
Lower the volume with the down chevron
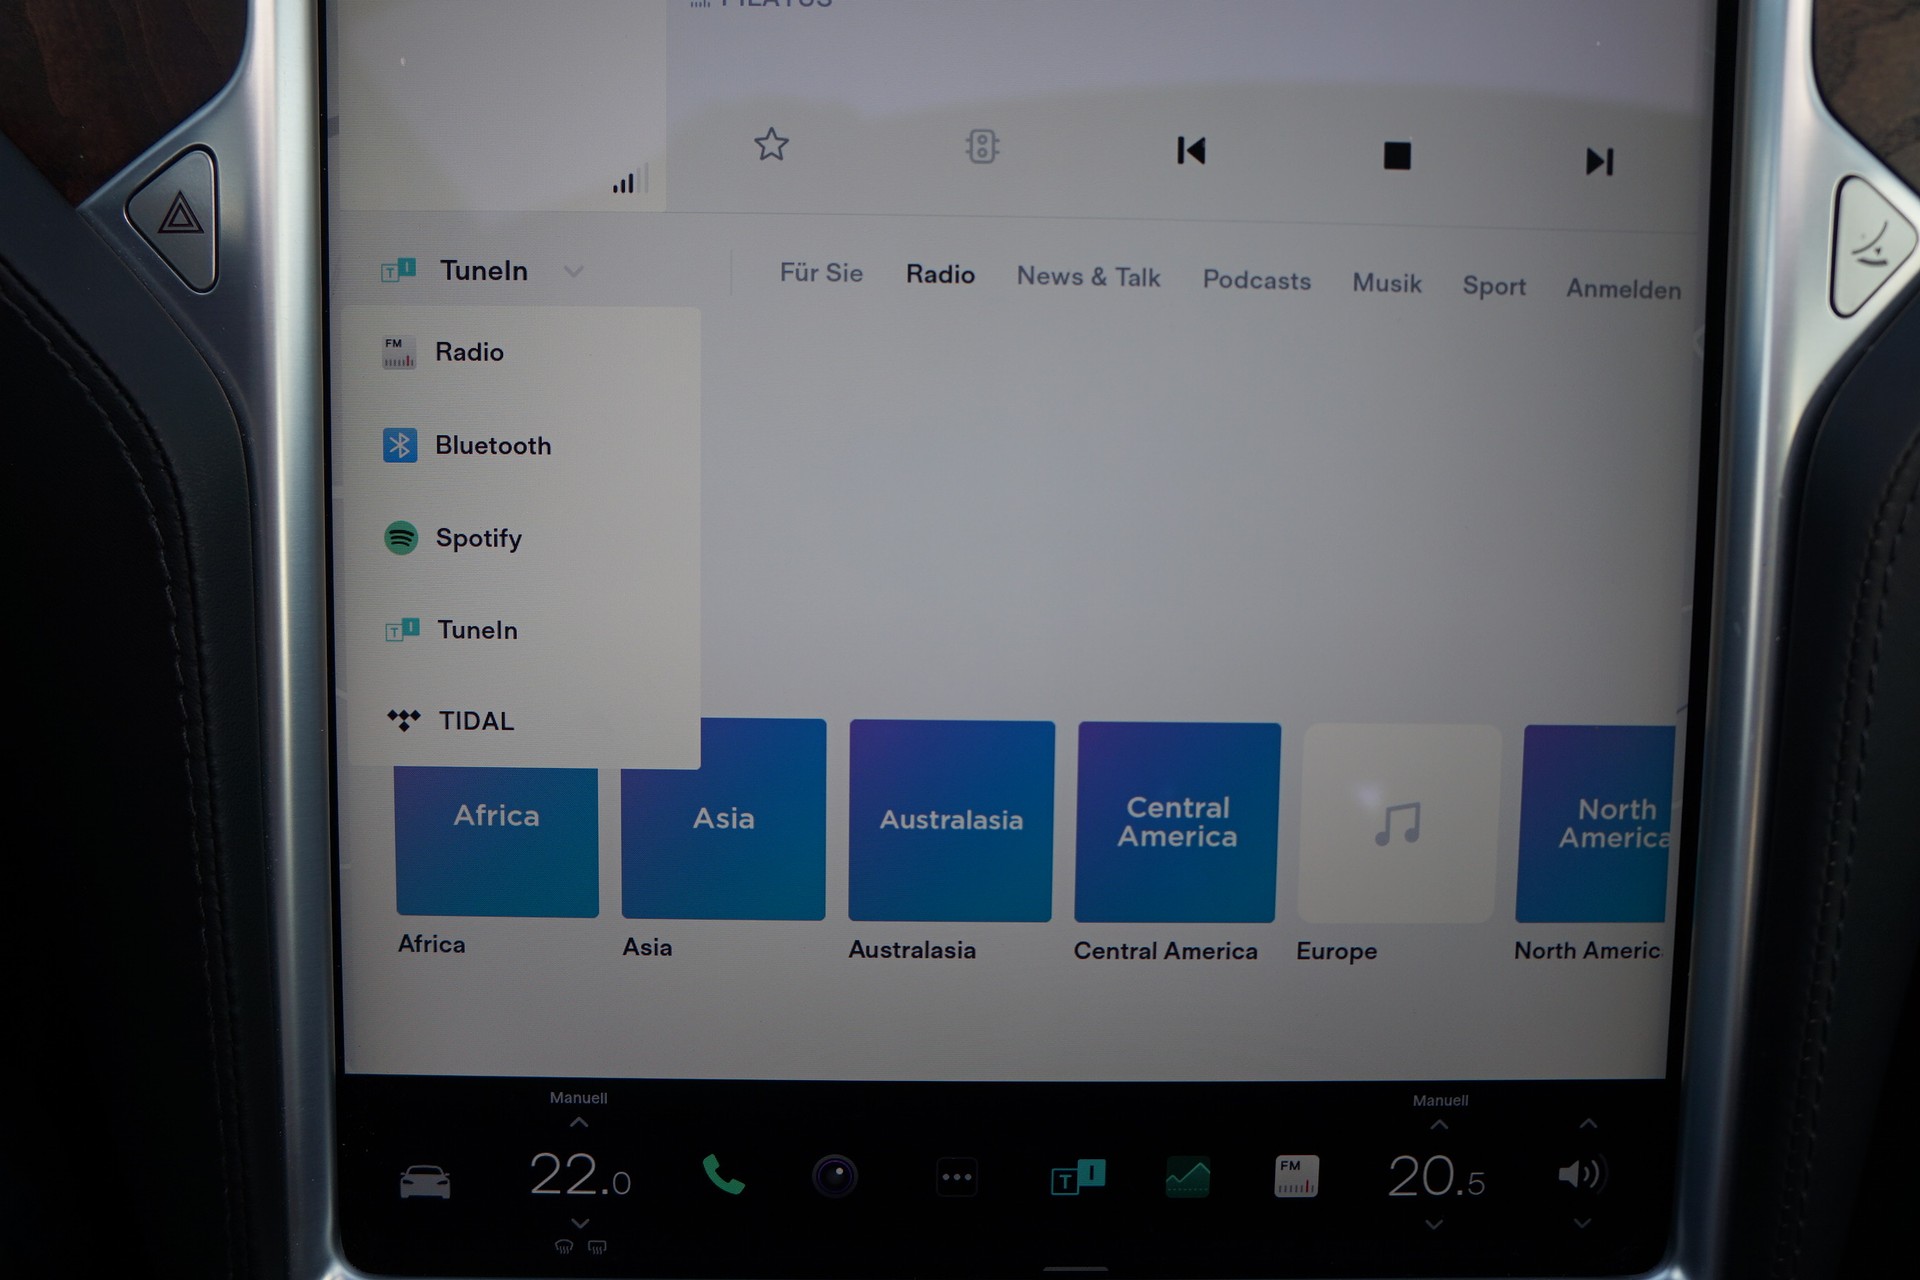(x=1582, y=1223)
